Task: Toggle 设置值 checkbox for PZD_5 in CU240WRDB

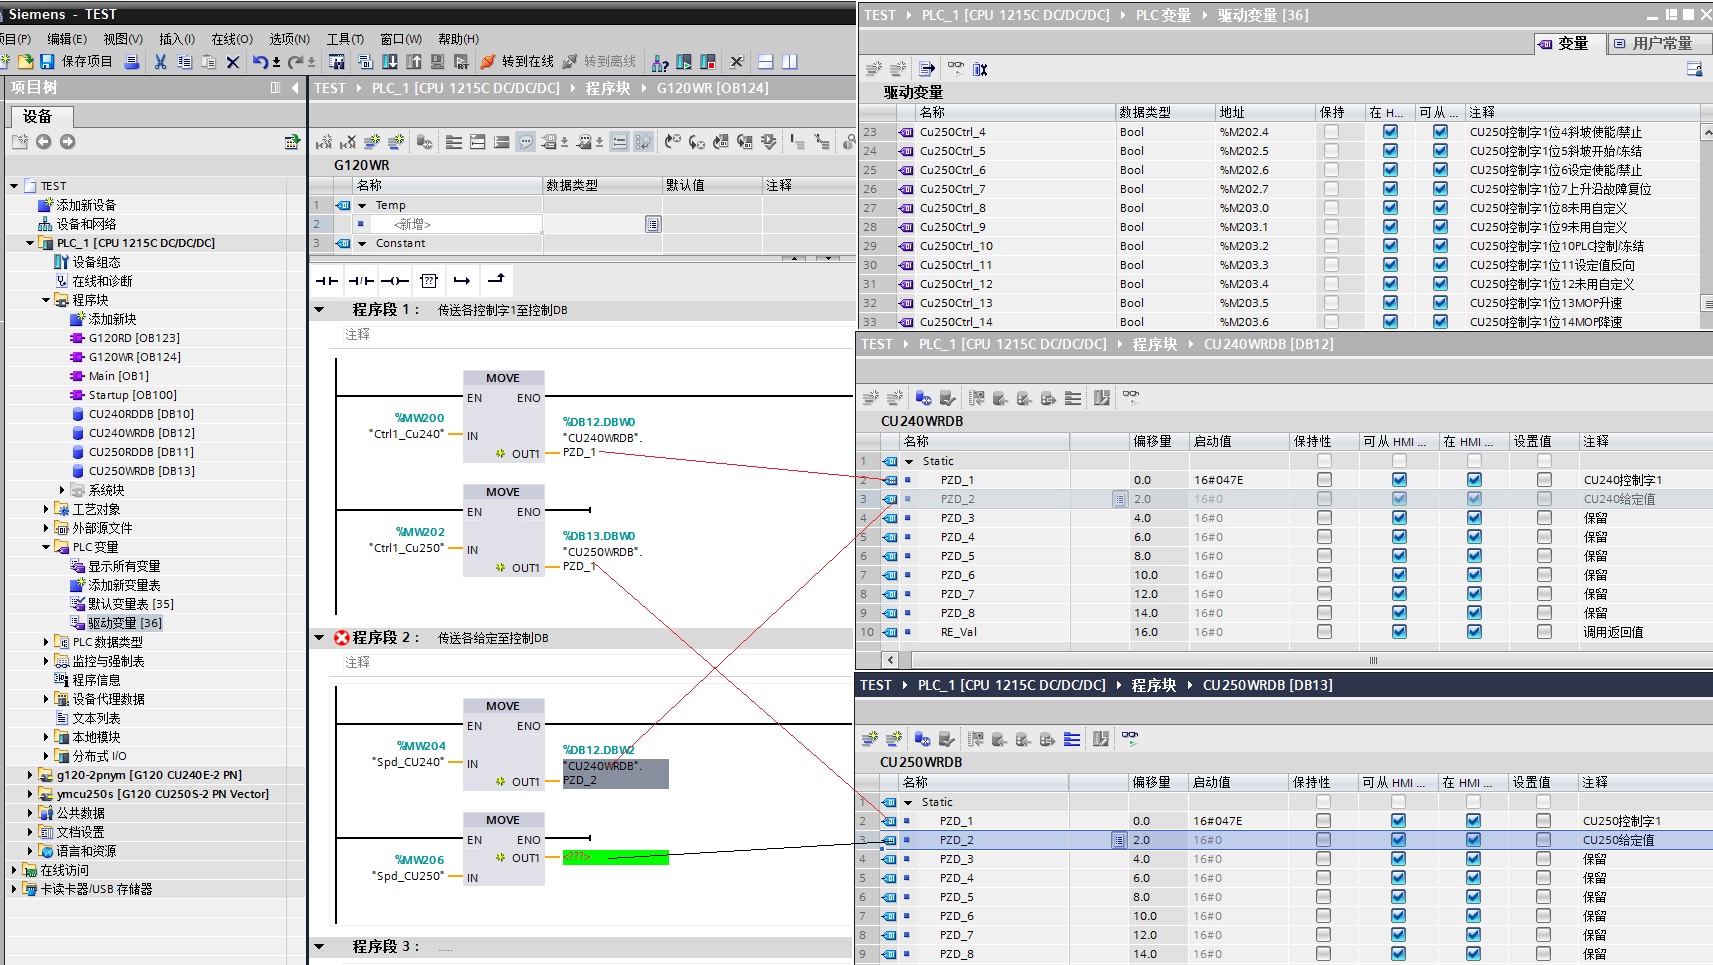Action: [x=1544, y=556]
